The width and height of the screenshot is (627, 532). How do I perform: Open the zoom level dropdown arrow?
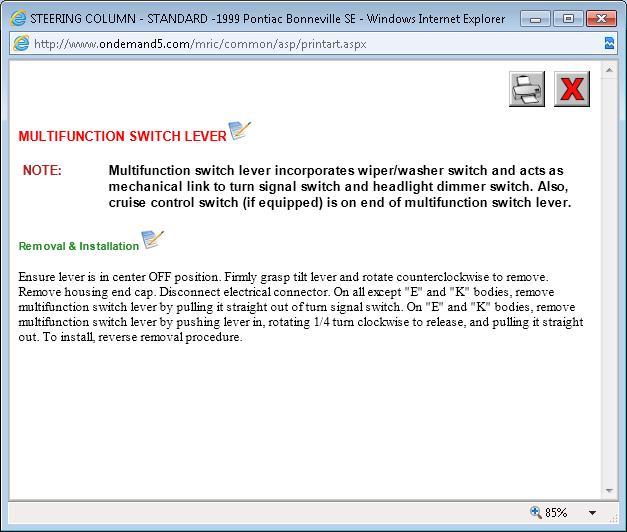point(592,512)
